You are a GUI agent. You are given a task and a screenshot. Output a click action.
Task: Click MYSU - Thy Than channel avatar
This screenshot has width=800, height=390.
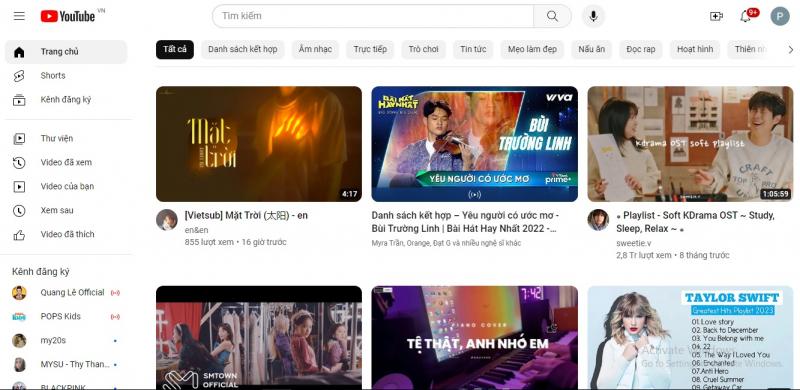[x=19, y=365]
